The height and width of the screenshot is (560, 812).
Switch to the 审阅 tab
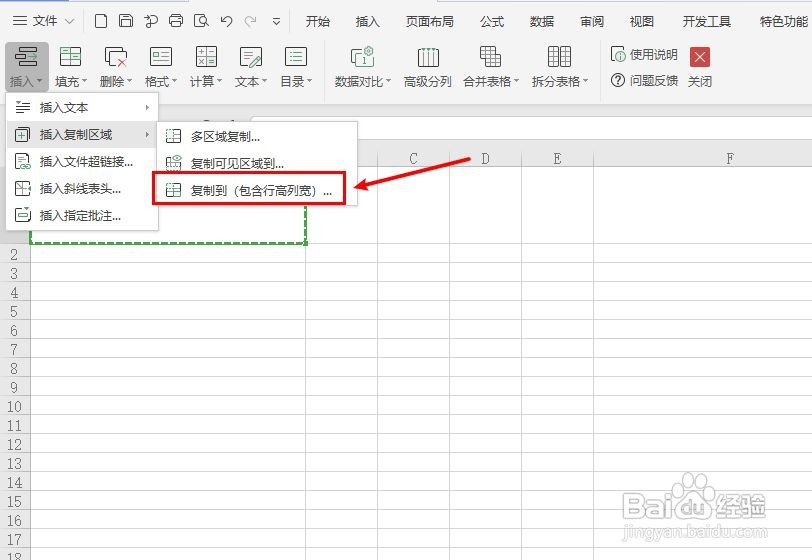click(591, 21)
